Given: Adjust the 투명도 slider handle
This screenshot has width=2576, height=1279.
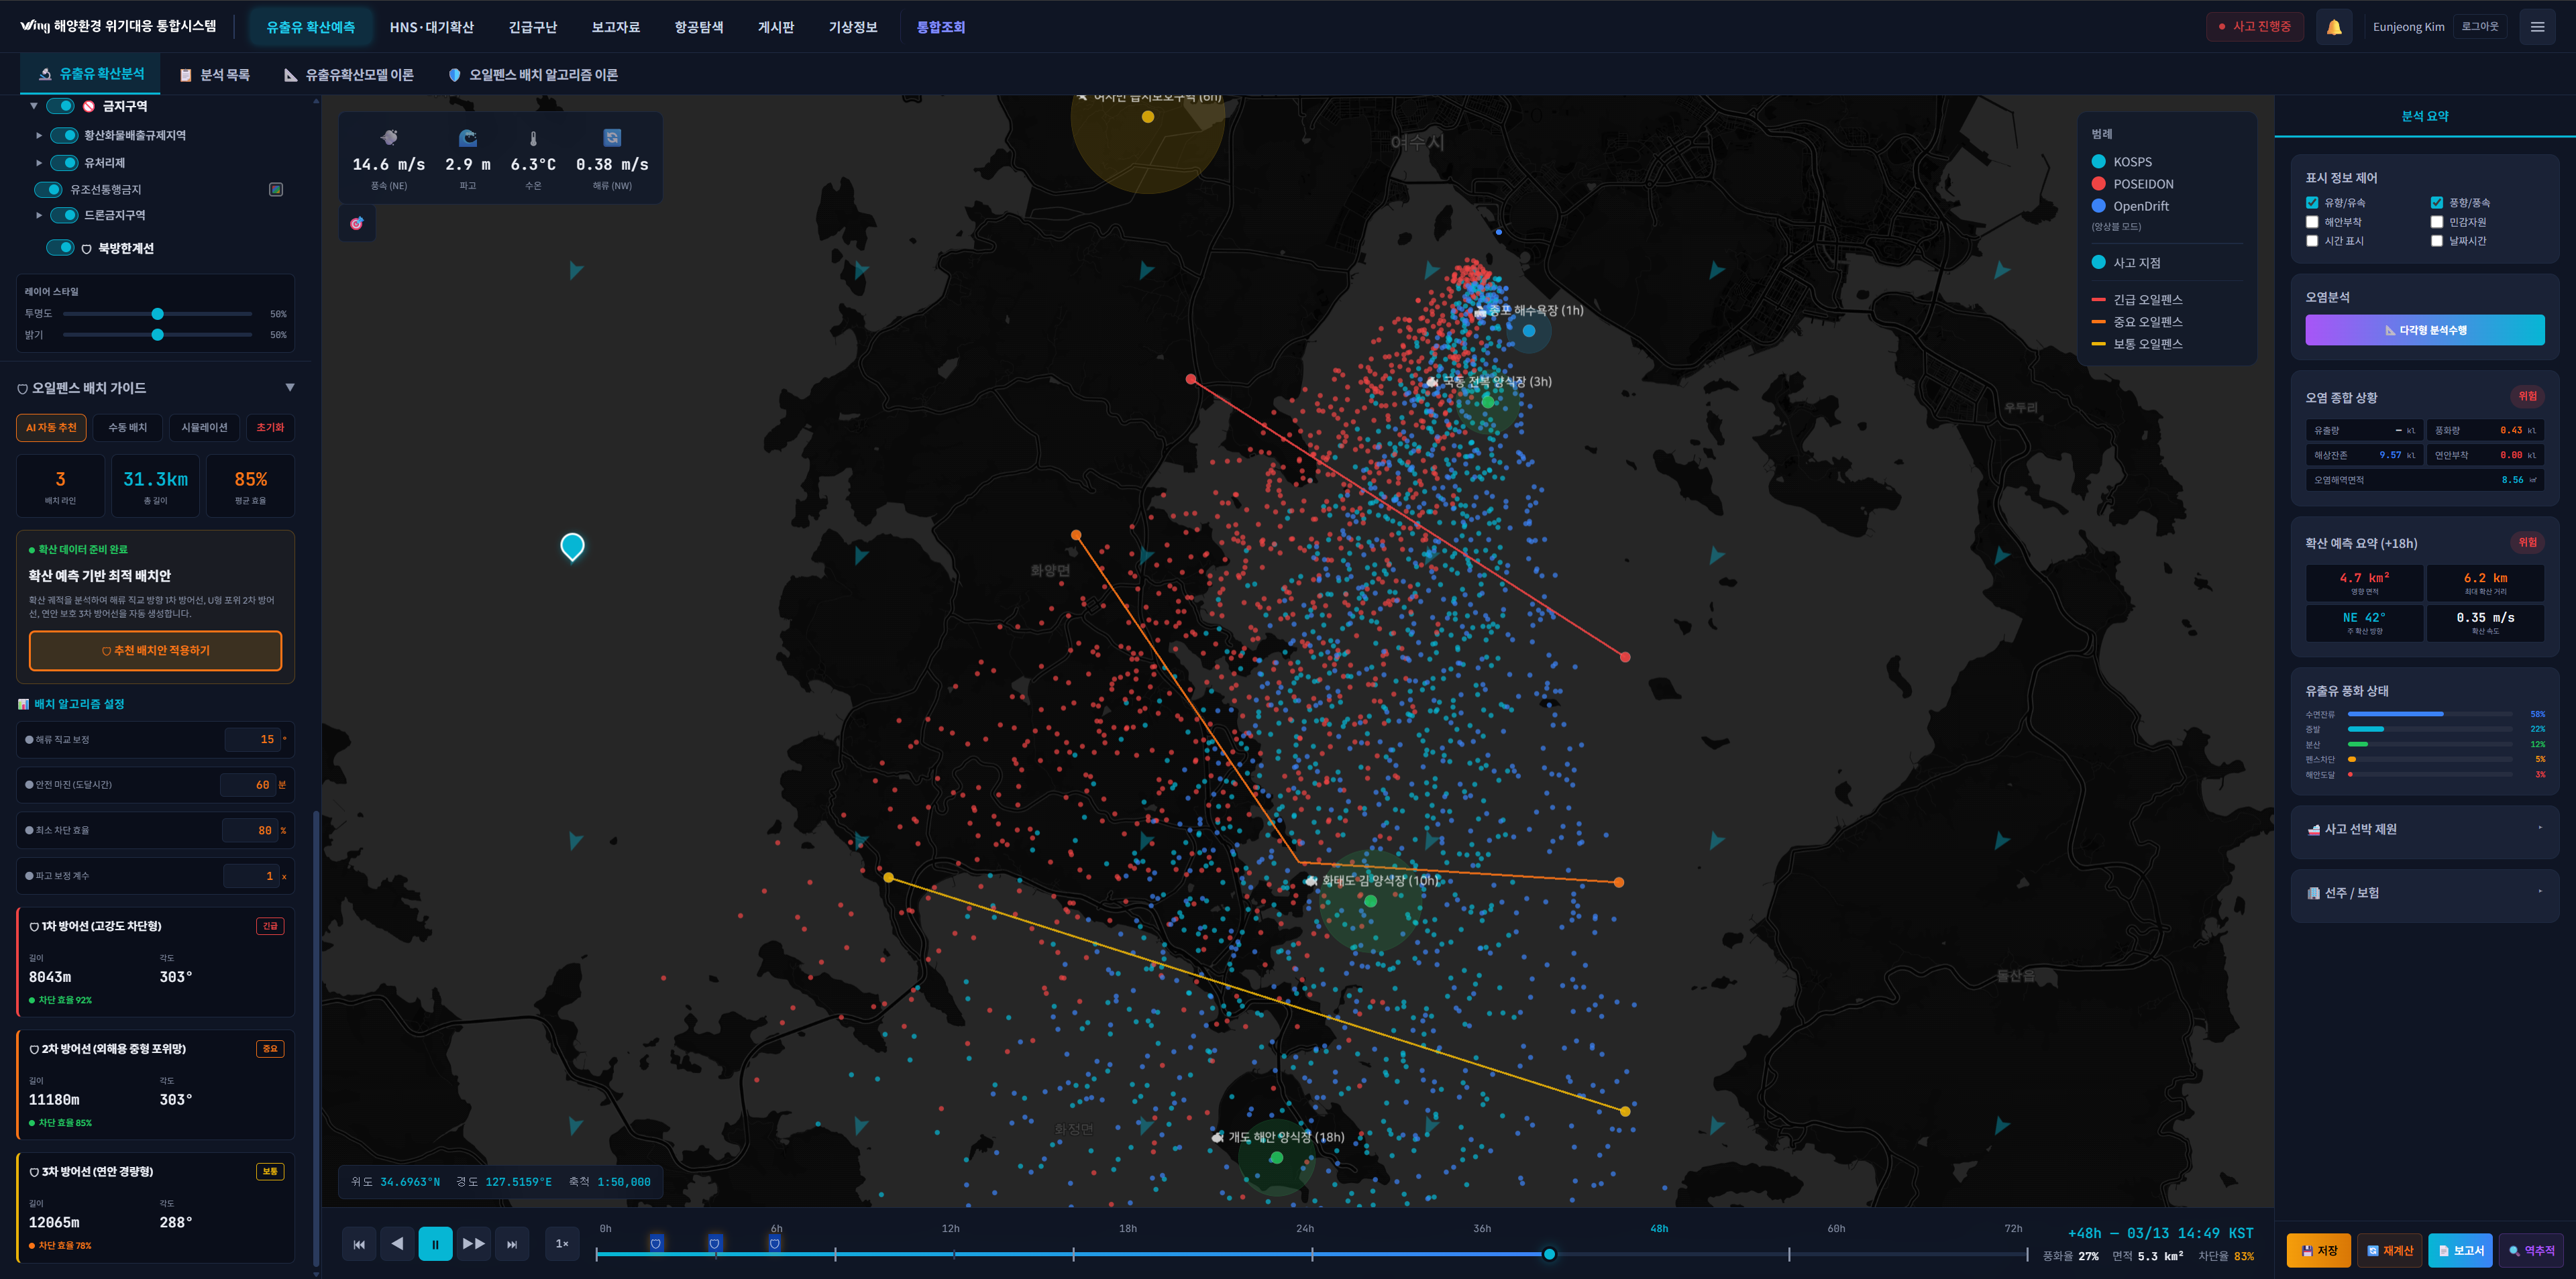Looking at the screenshot, I should point(157,314).
